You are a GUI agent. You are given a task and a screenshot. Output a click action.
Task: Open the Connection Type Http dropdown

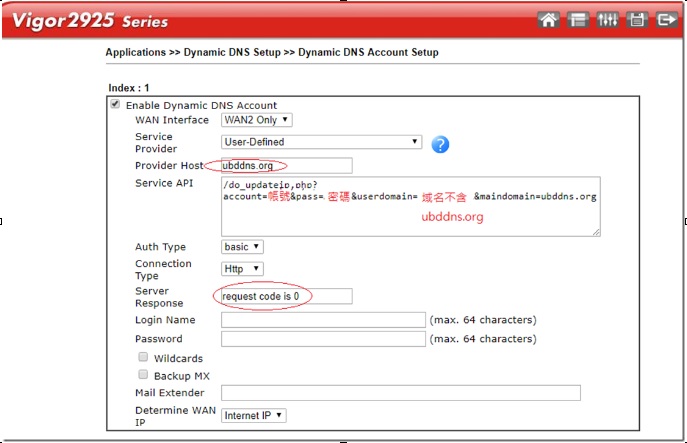click(x=242, y=269)
